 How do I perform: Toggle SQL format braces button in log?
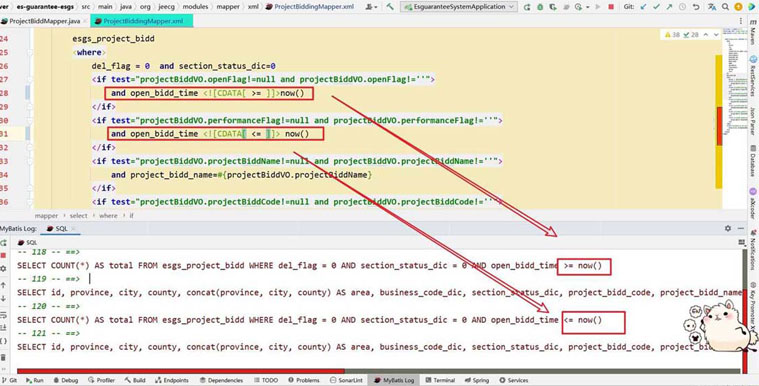coord(3,341)
